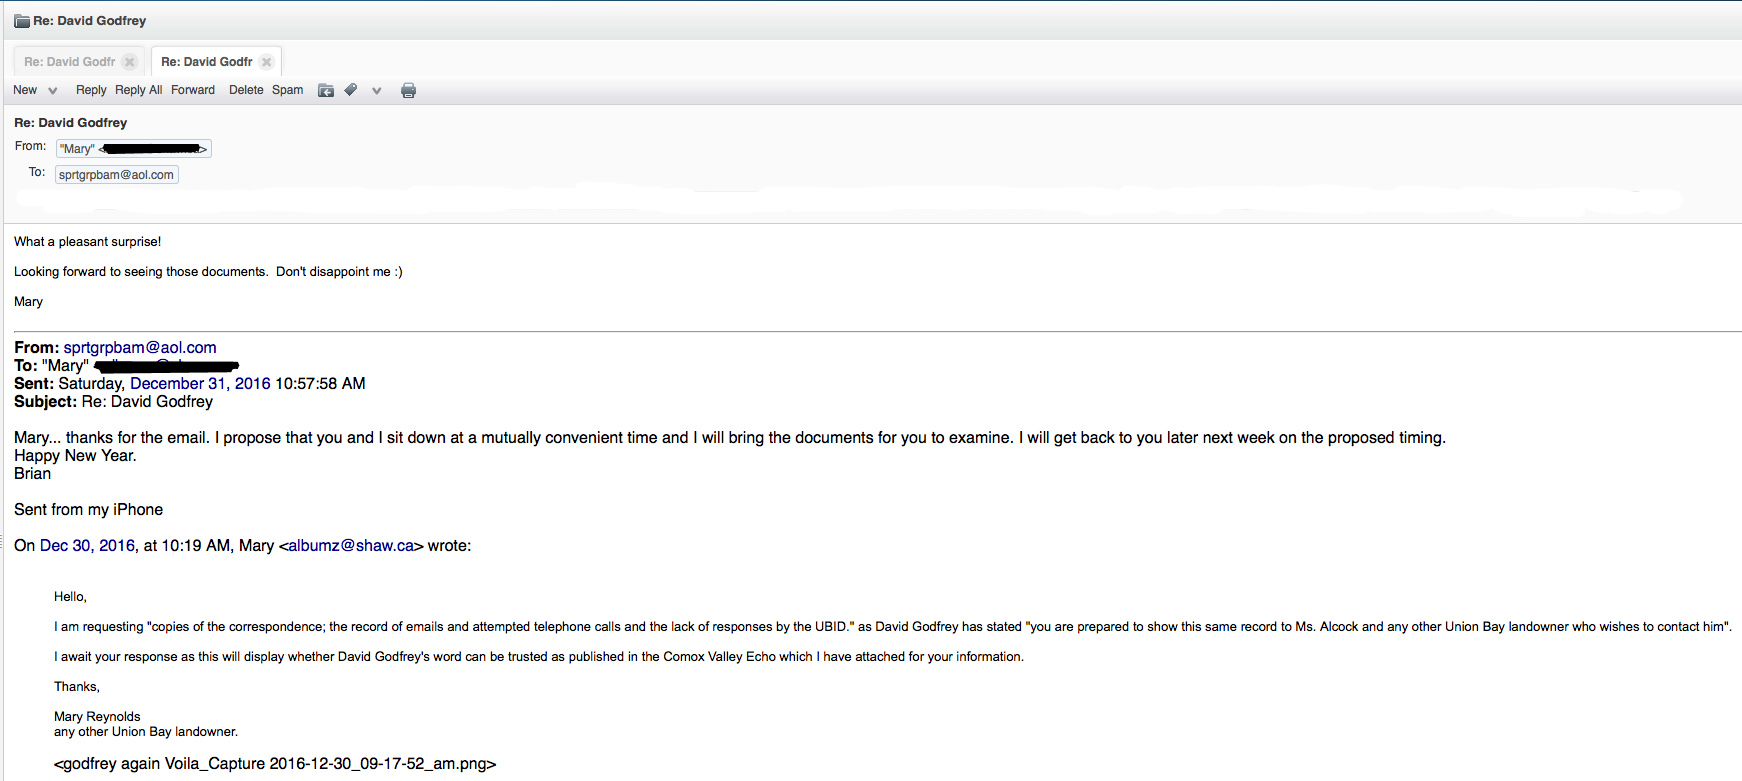
Task: Open the dropdown arrow next to Tag icon
Action: [x=376, y=91]
